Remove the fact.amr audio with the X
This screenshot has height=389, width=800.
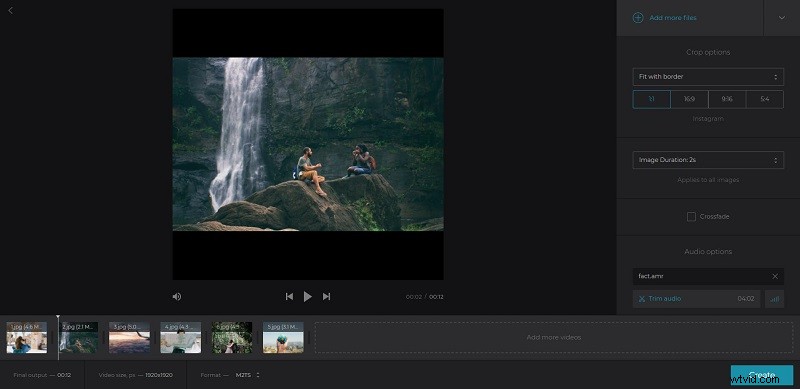(x=775, y=276)
